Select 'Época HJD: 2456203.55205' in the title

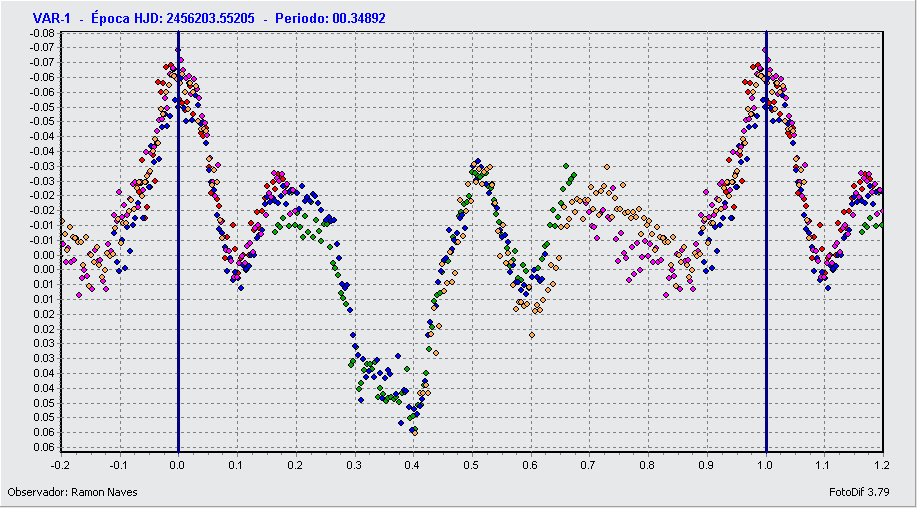point(173,18)
